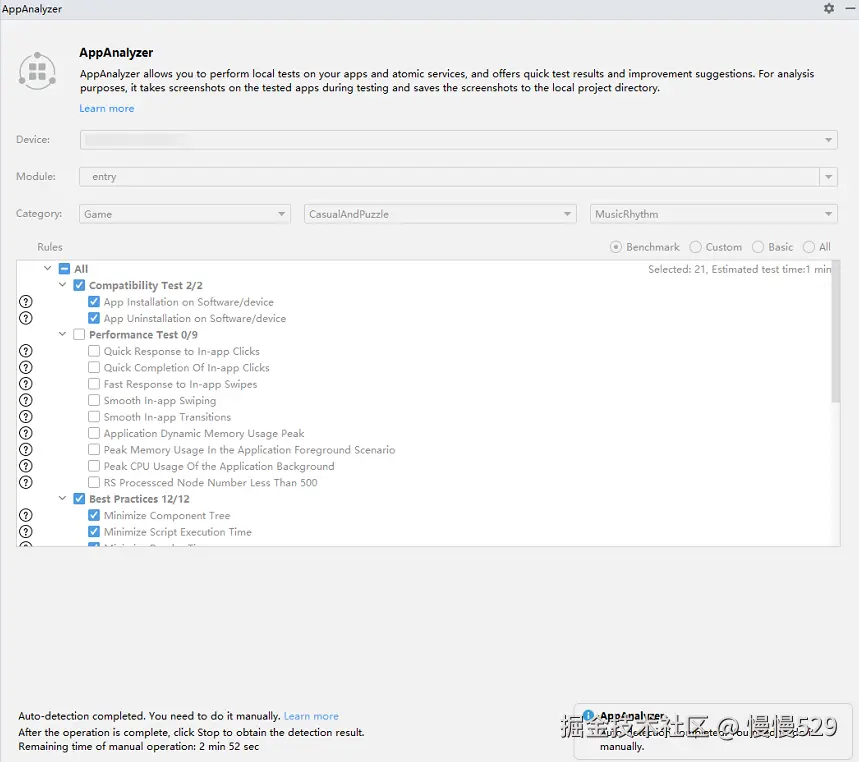This screenshot has height=762, width=859.
Task: Enable Application Dynamic Memory Usage Peak
Action: click(94, 433)
